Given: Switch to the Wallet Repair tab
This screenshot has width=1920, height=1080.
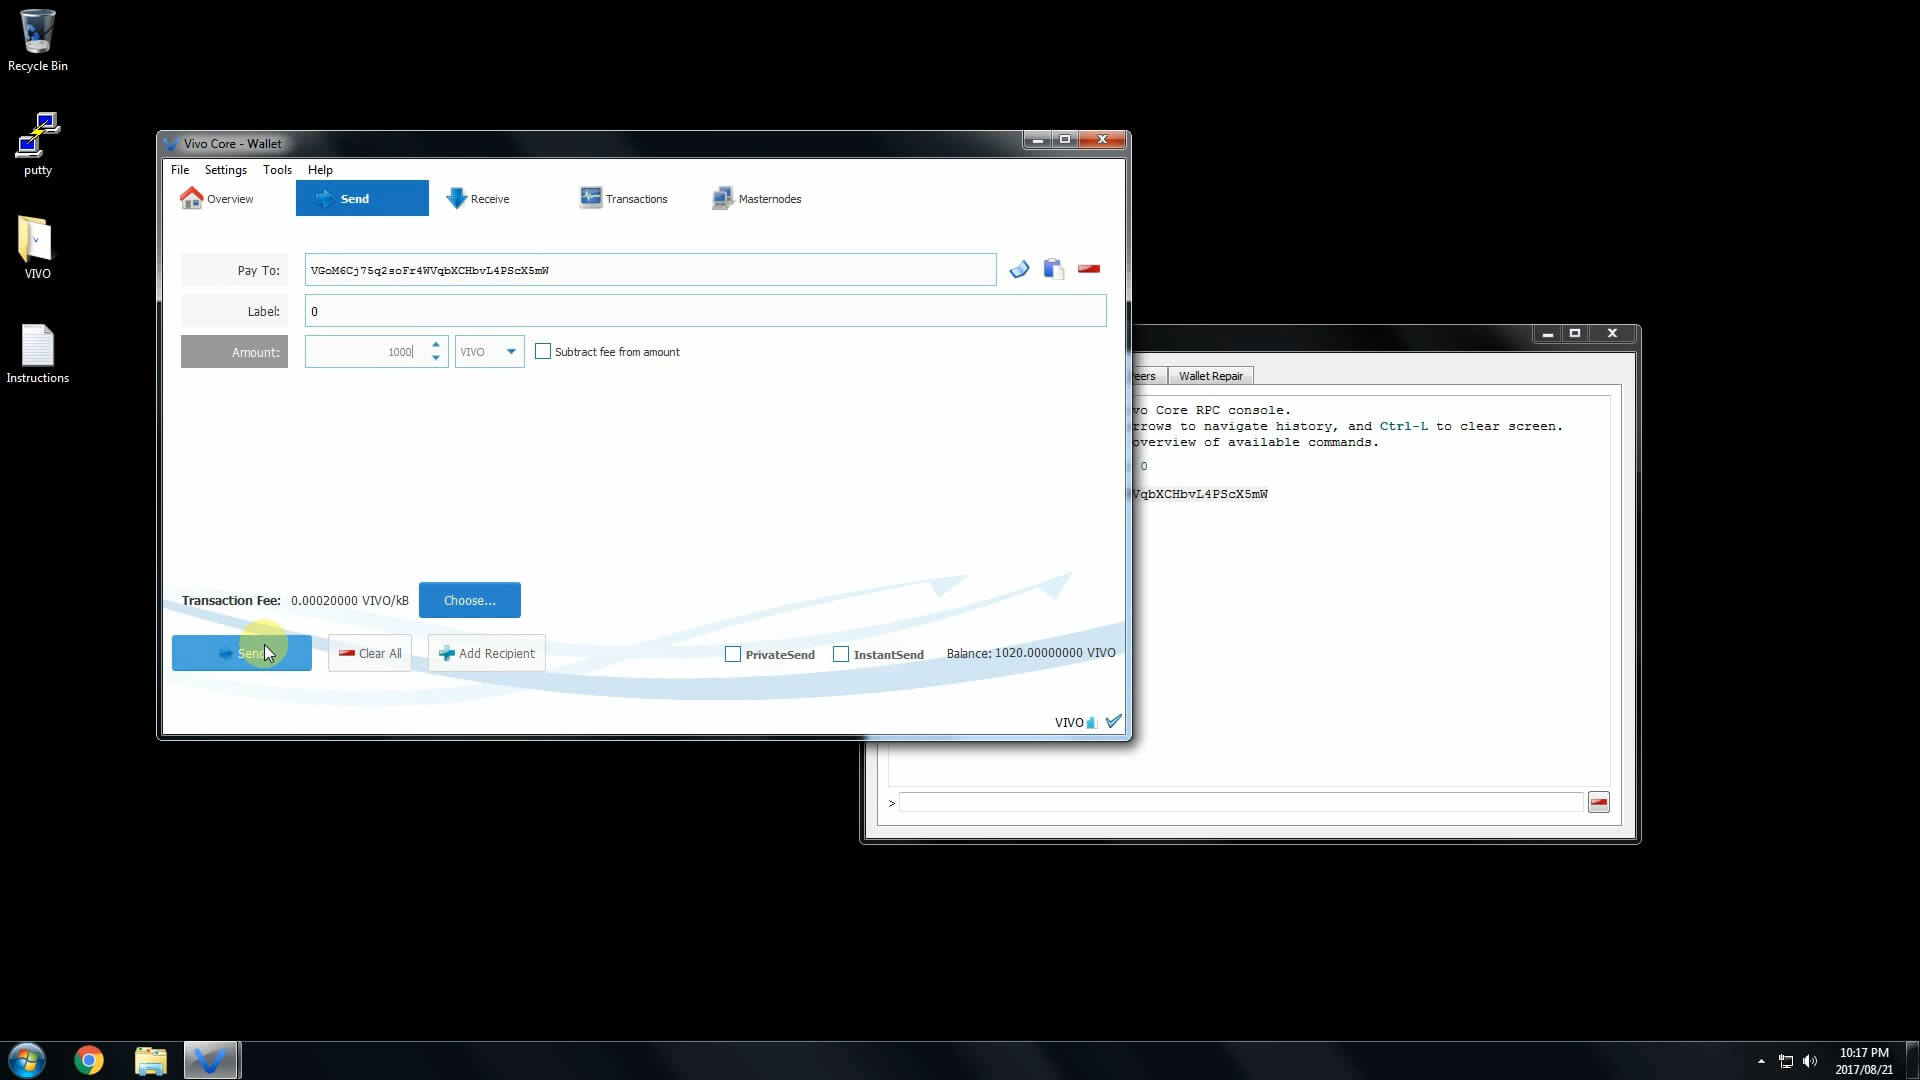Looking at the screenshot, I should (1211, 375).
